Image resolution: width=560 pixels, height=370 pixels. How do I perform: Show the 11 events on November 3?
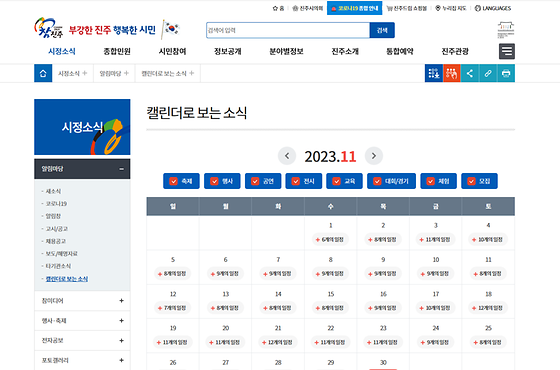click(x=435, y=240)
